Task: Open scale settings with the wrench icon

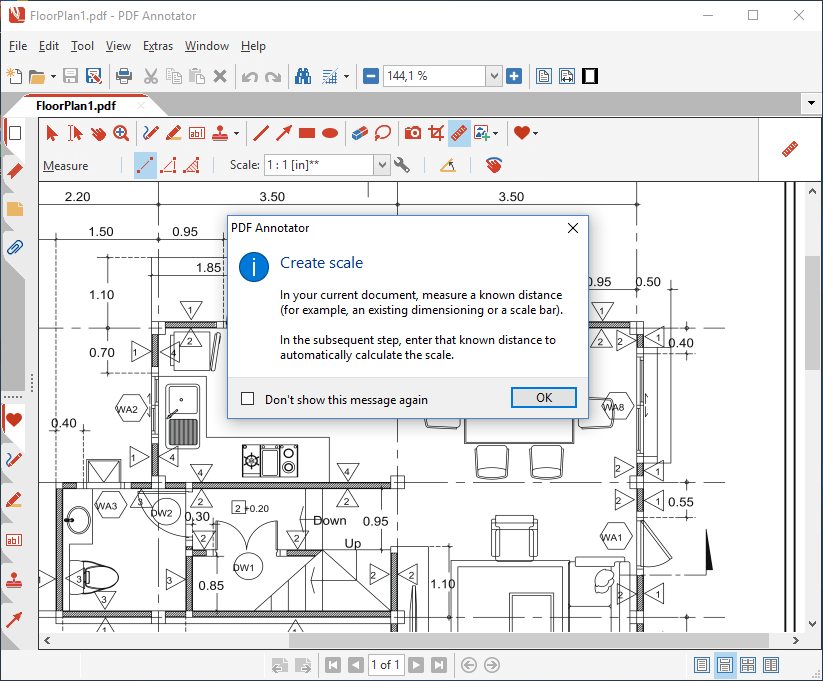Action: (x=402, y=165)
